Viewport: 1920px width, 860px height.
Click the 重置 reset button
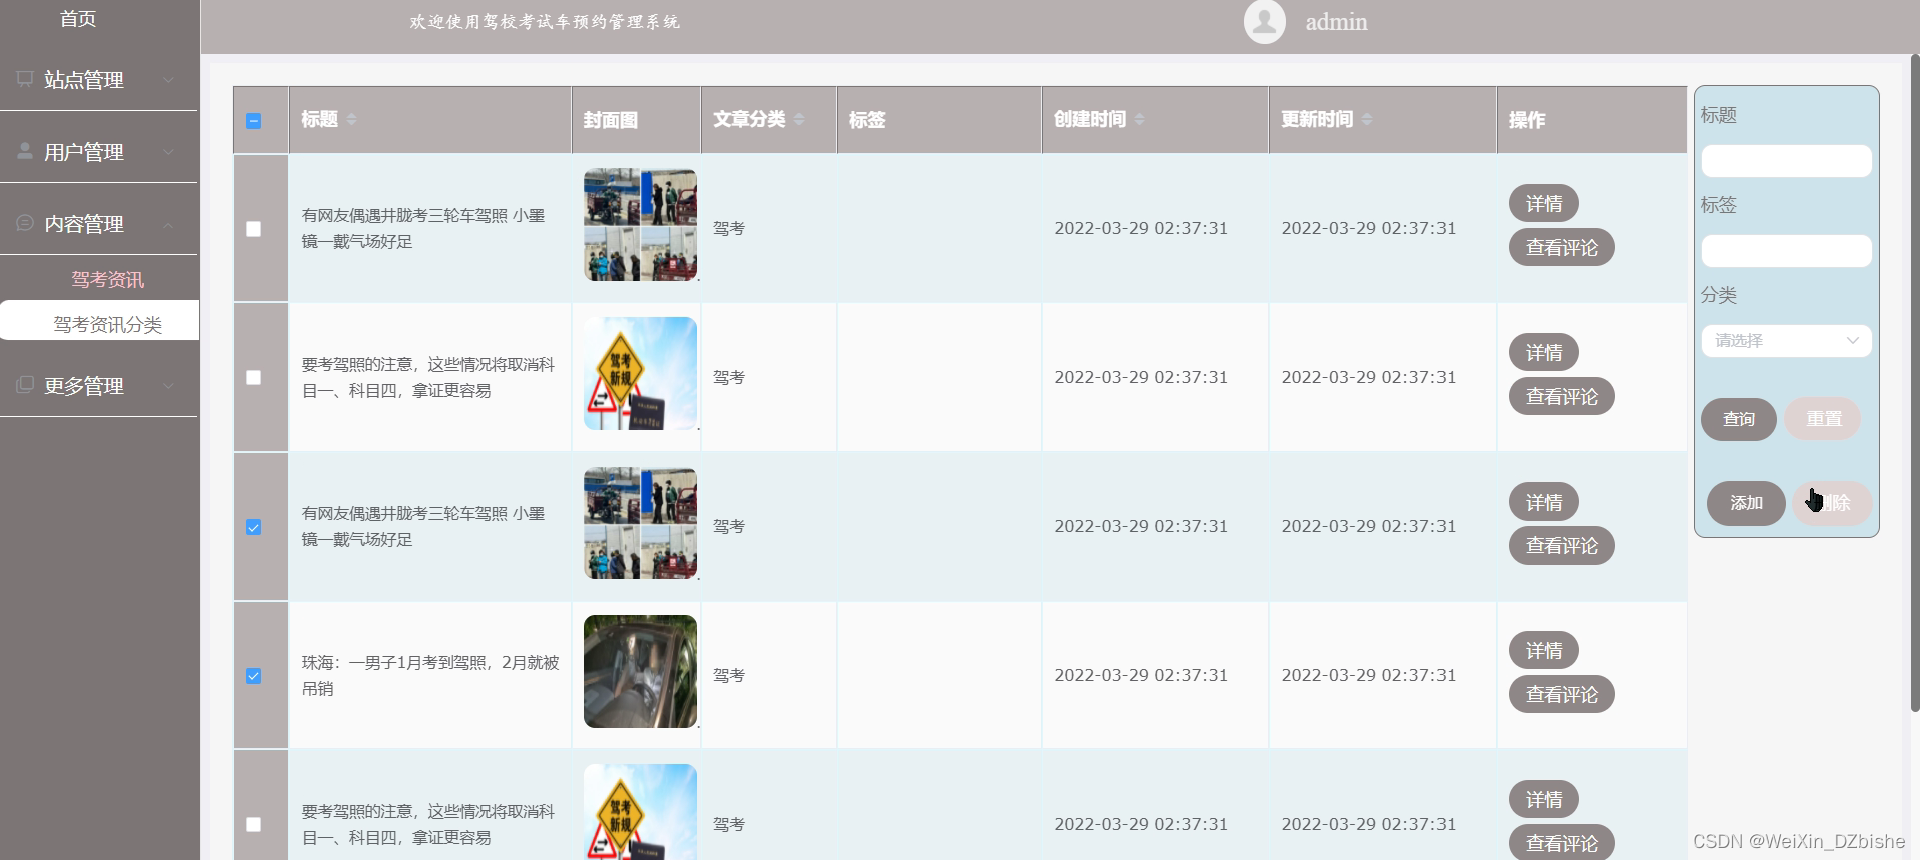pos(1823,419)
